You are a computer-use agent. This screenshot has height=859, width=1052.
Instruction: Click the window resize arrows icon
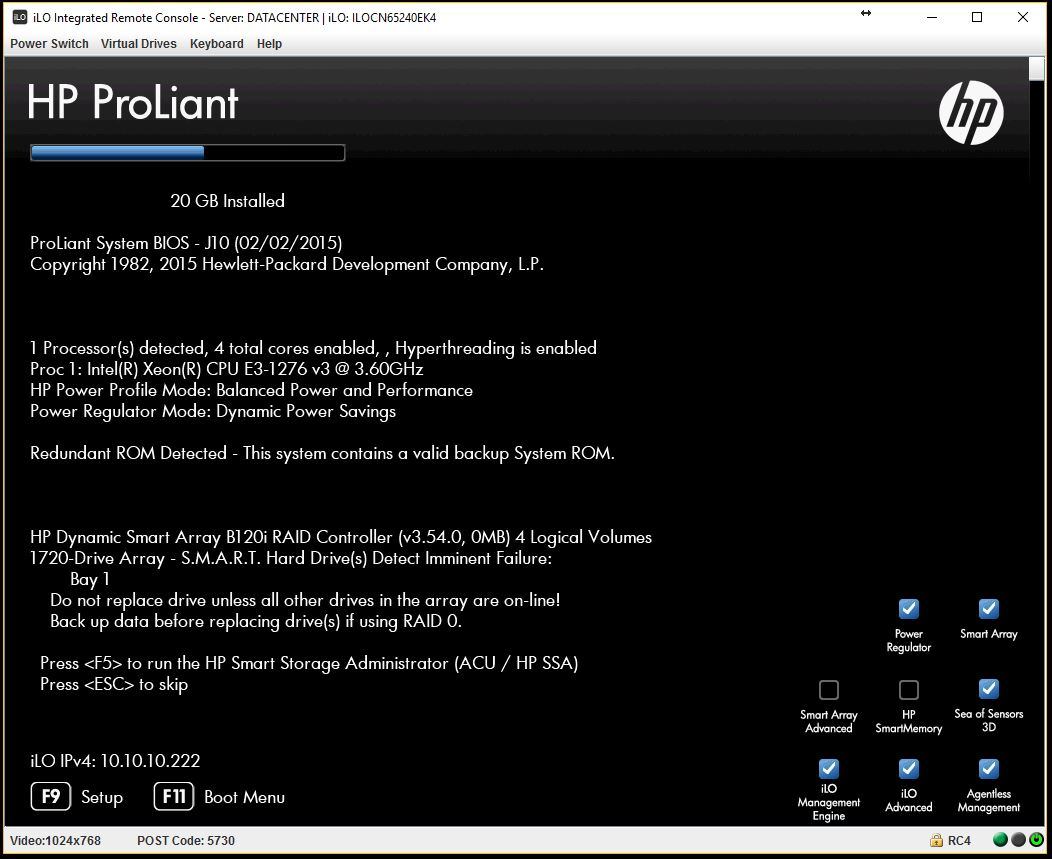866,13
